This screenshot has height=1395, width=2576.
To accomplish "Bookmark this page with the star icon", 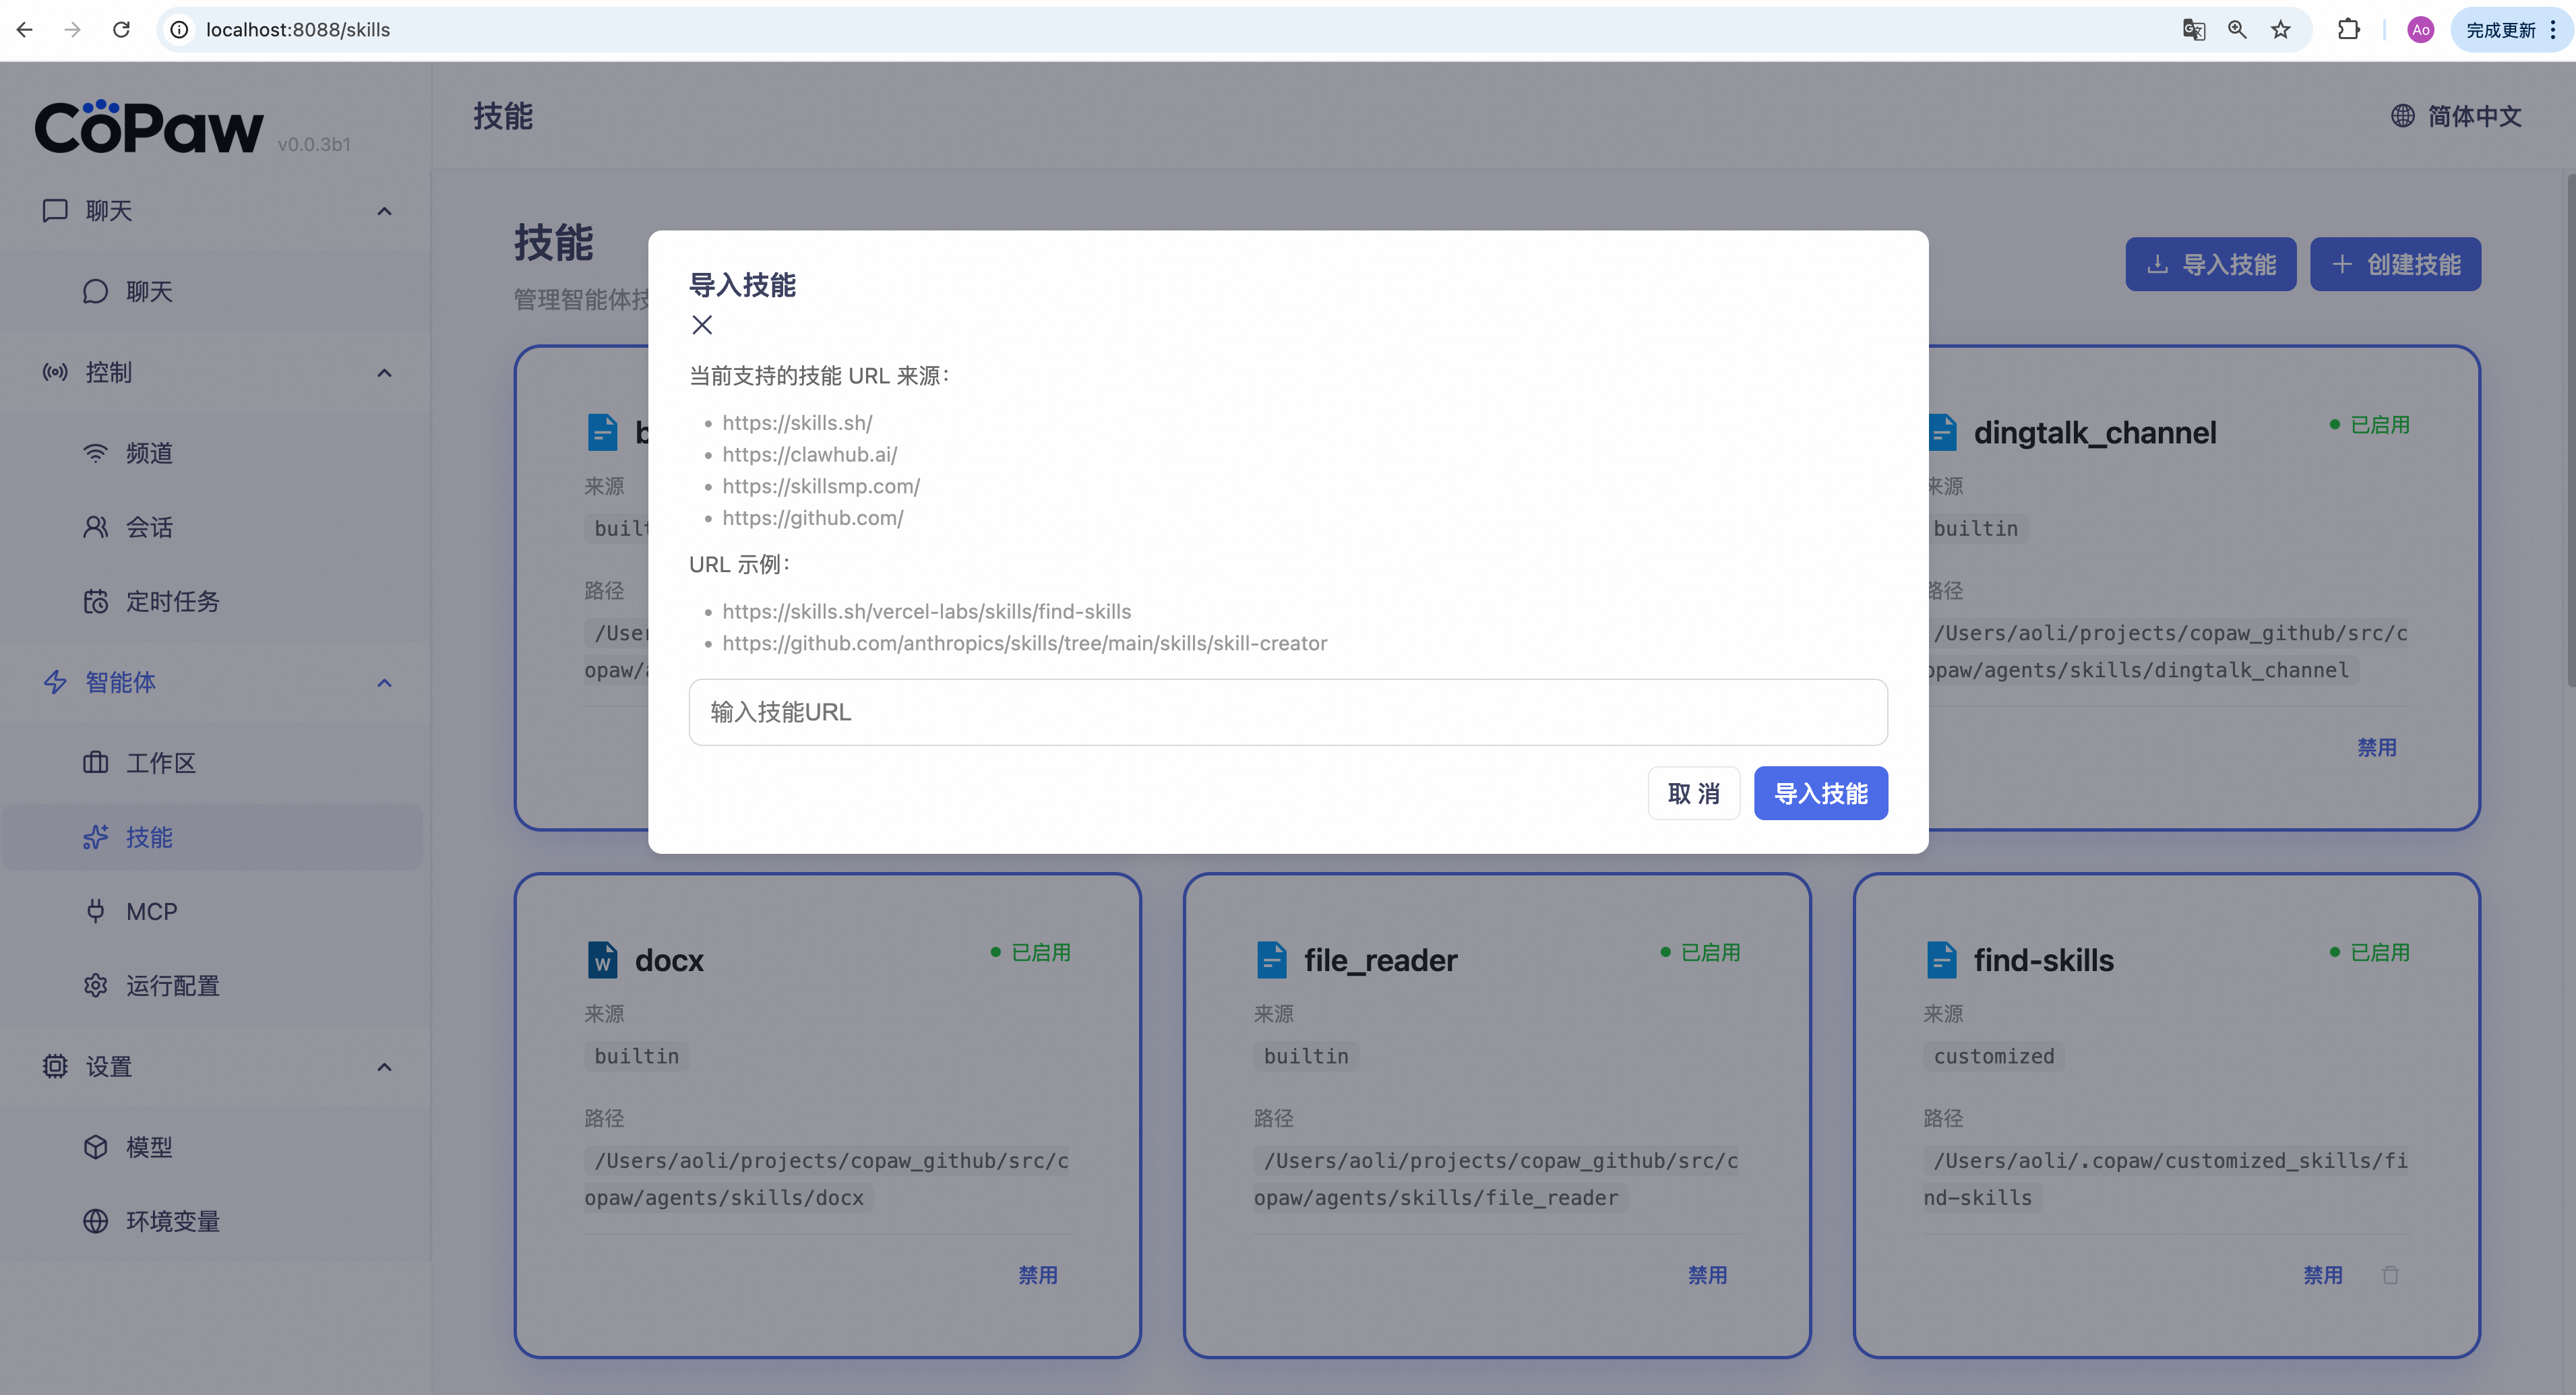I will coord(2281,30).
